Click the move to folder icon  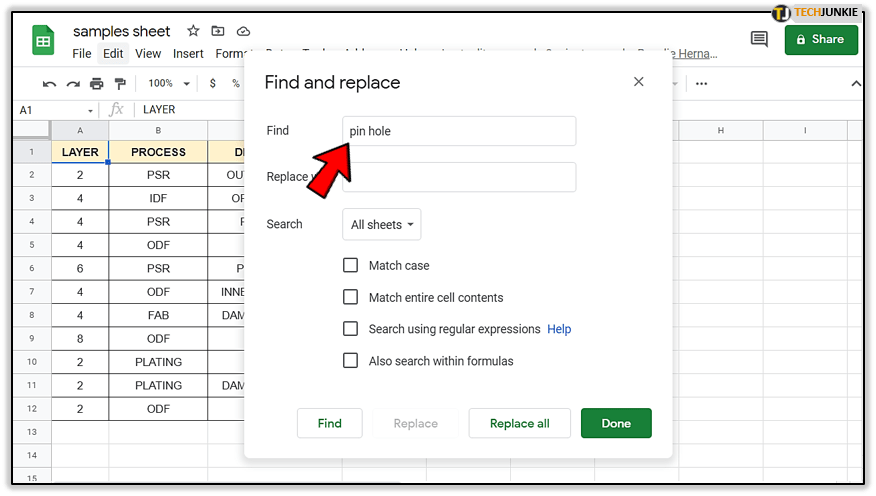click(218, 32)
